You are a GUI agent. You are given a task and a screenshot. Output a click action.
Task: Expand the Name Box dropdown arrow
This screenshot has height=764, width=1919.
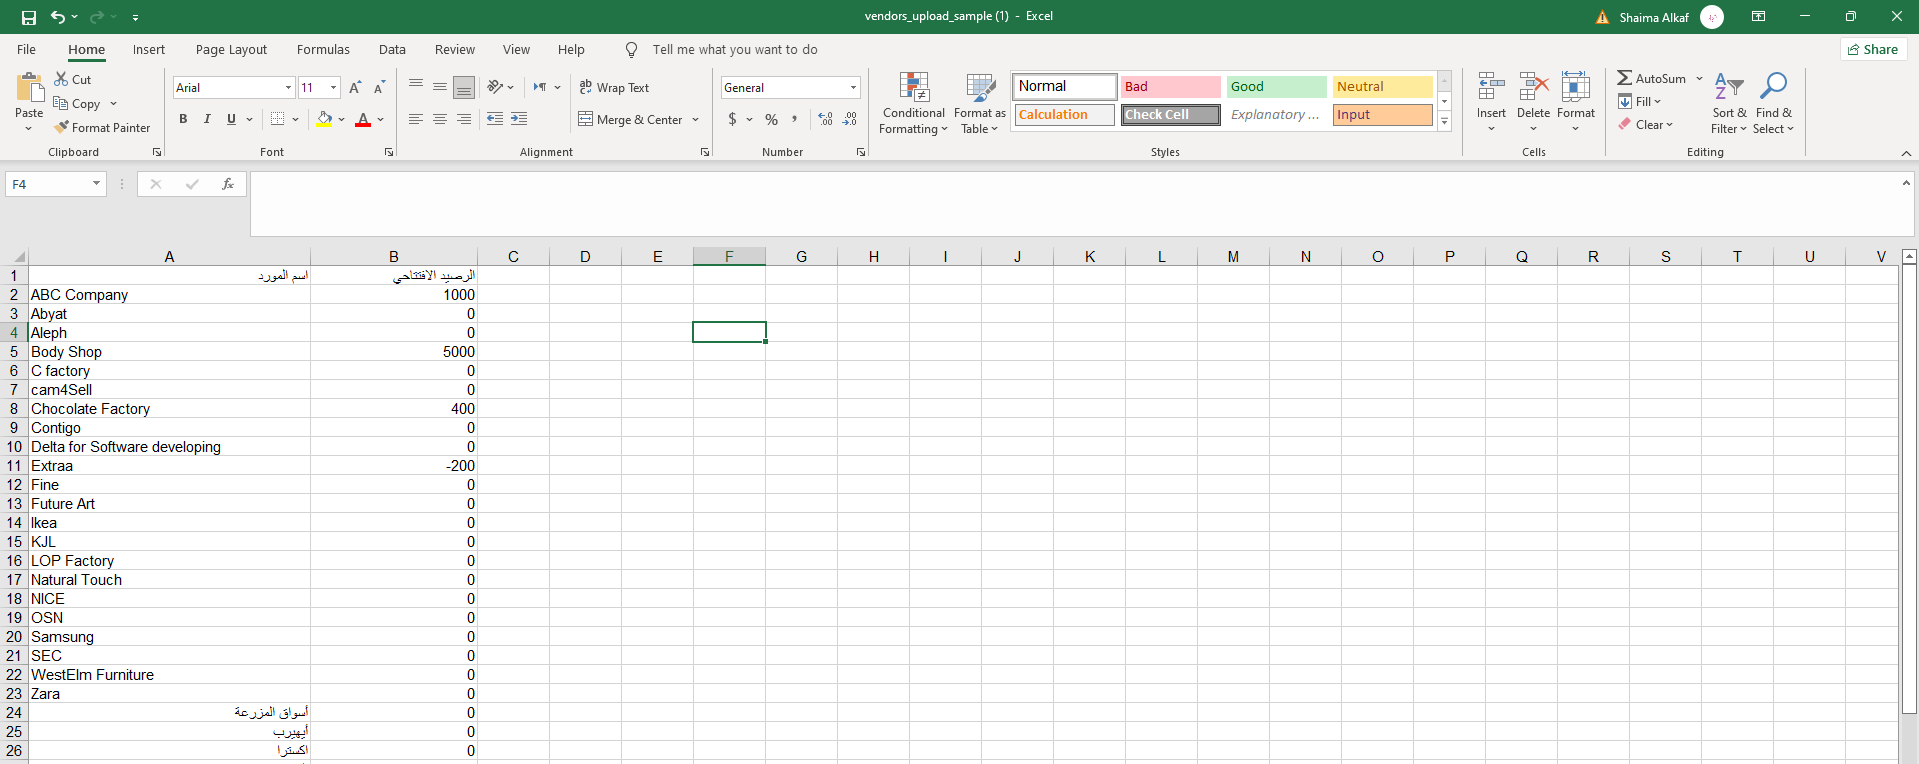(x=96, y=184)
